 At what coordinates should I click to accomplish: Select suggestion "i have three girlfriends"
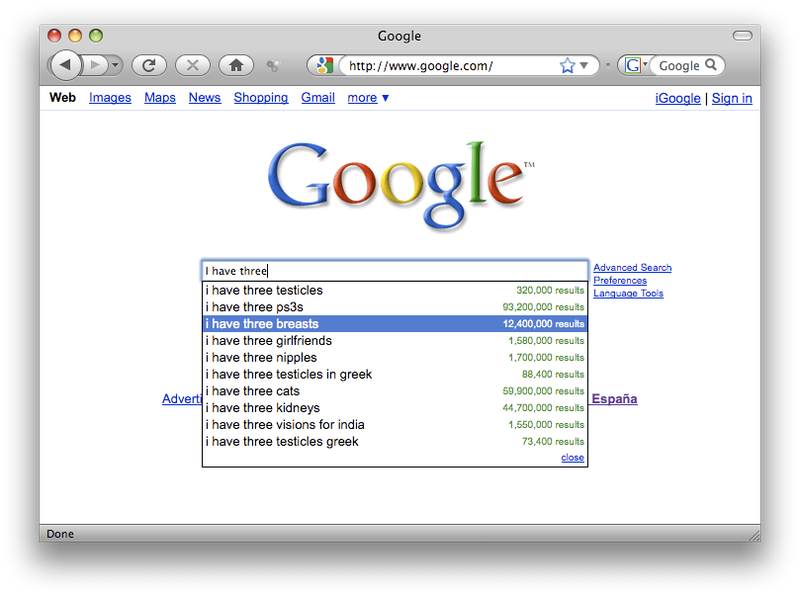coord(395,340)
